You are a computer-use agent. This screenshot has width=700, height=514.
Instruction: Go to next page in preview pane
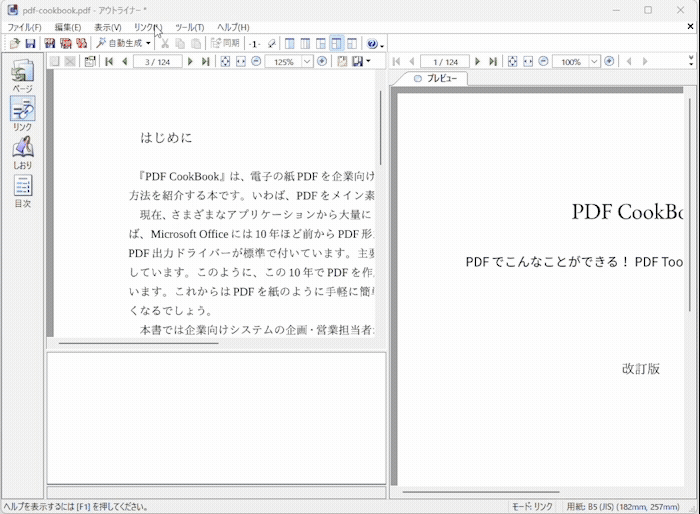(477, 62)
